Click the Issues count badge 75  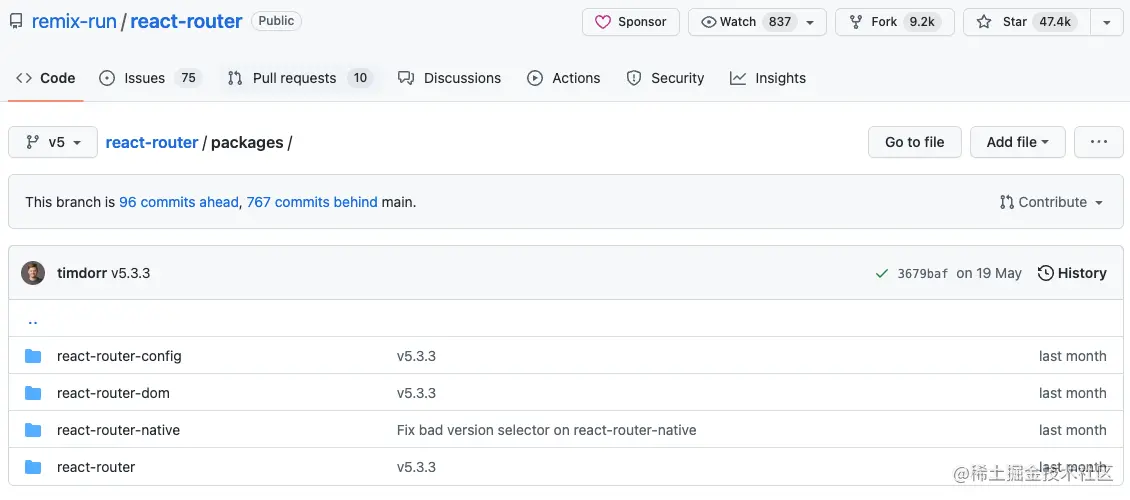(188, 78)
